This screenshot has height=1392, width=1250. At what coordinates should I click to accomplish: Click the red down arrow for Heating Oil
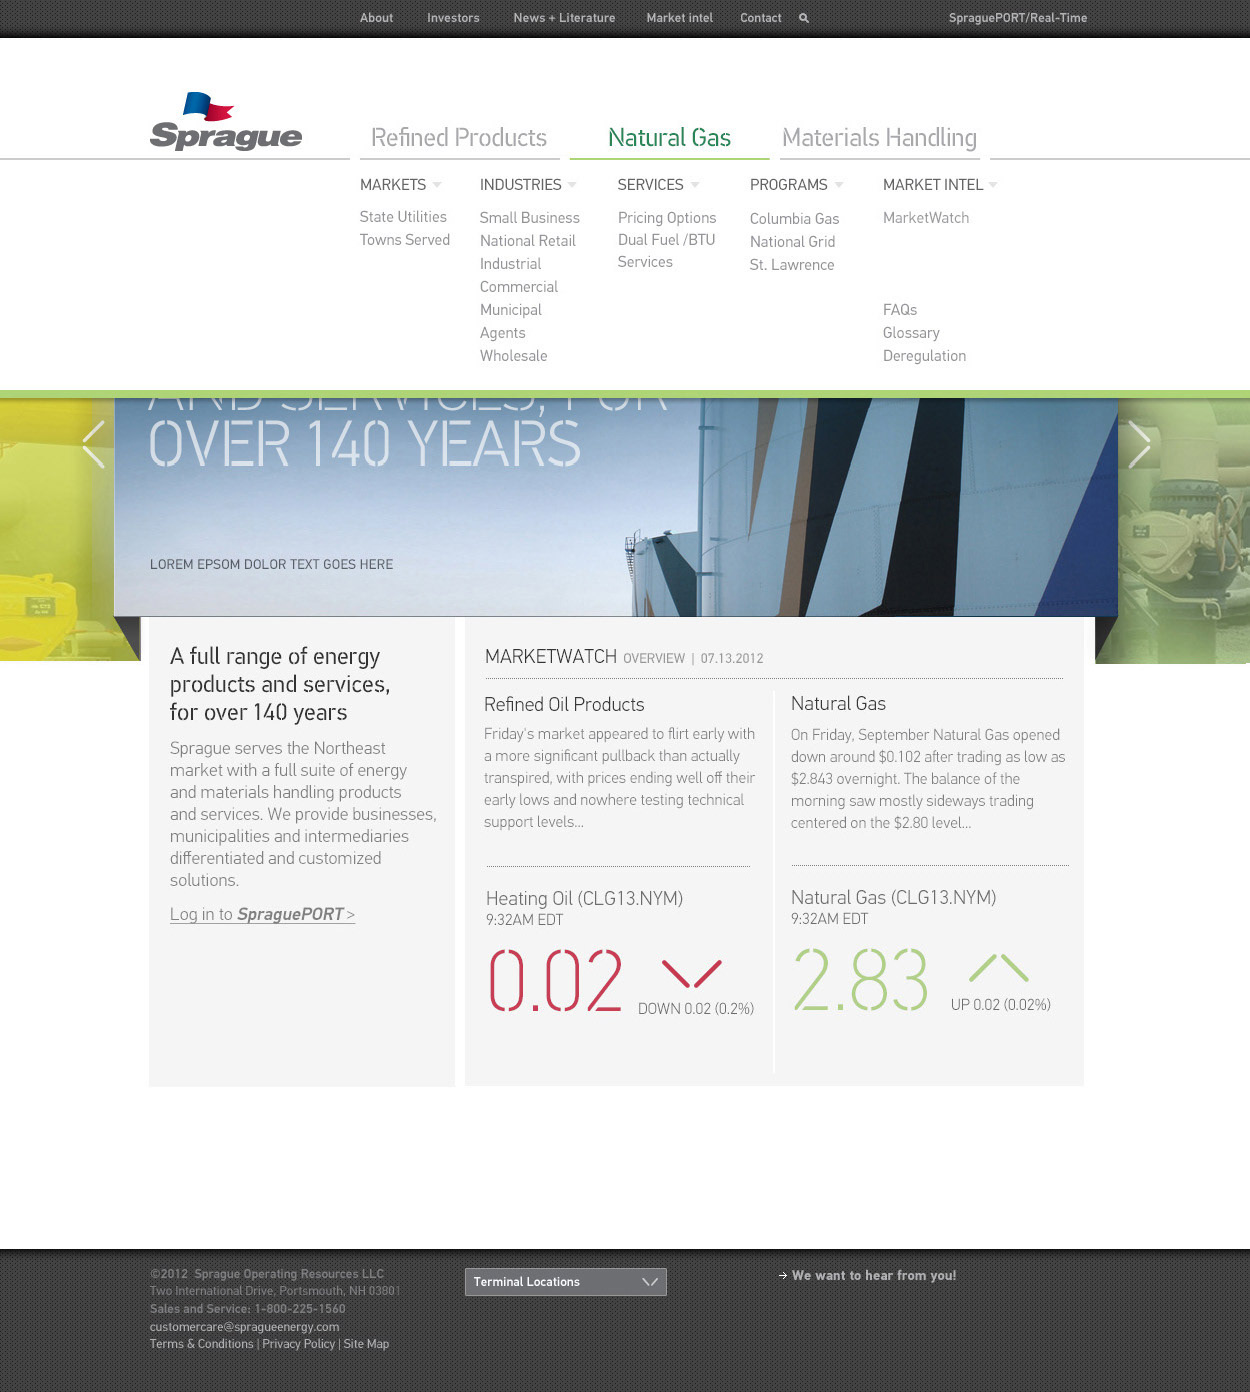[692, 973]
